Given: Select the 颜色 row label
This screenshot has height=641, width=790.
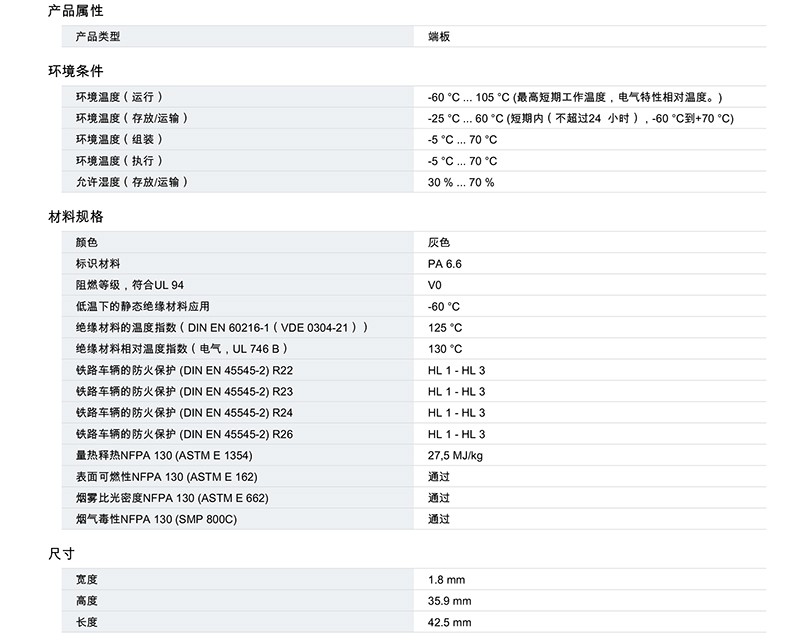Looking at the screenshot, I should [x=87, y=242].
